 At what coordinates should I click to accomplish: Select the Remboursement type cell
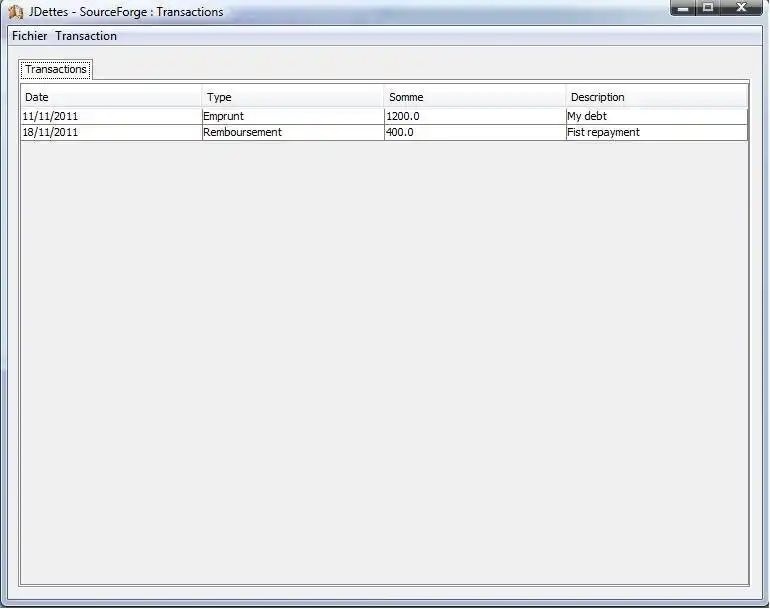point(293,133)
